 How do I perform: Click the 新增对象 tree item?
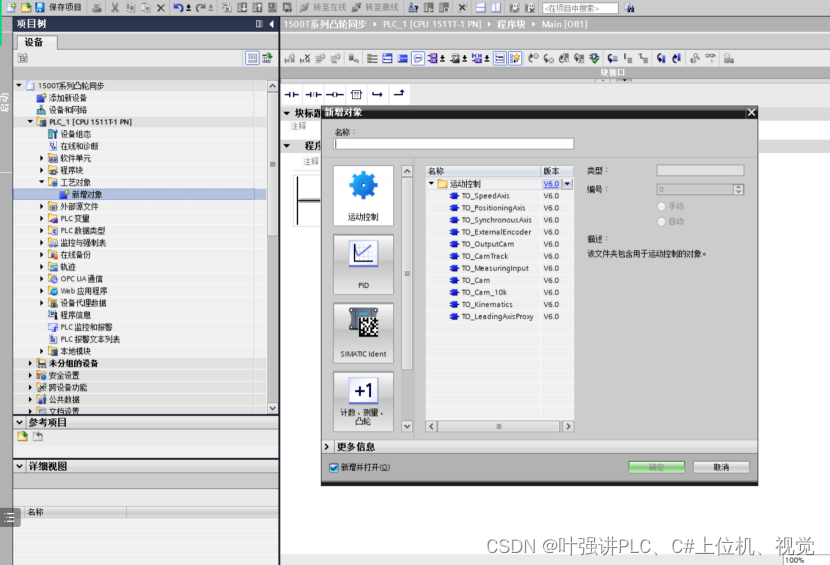point(87,194)
